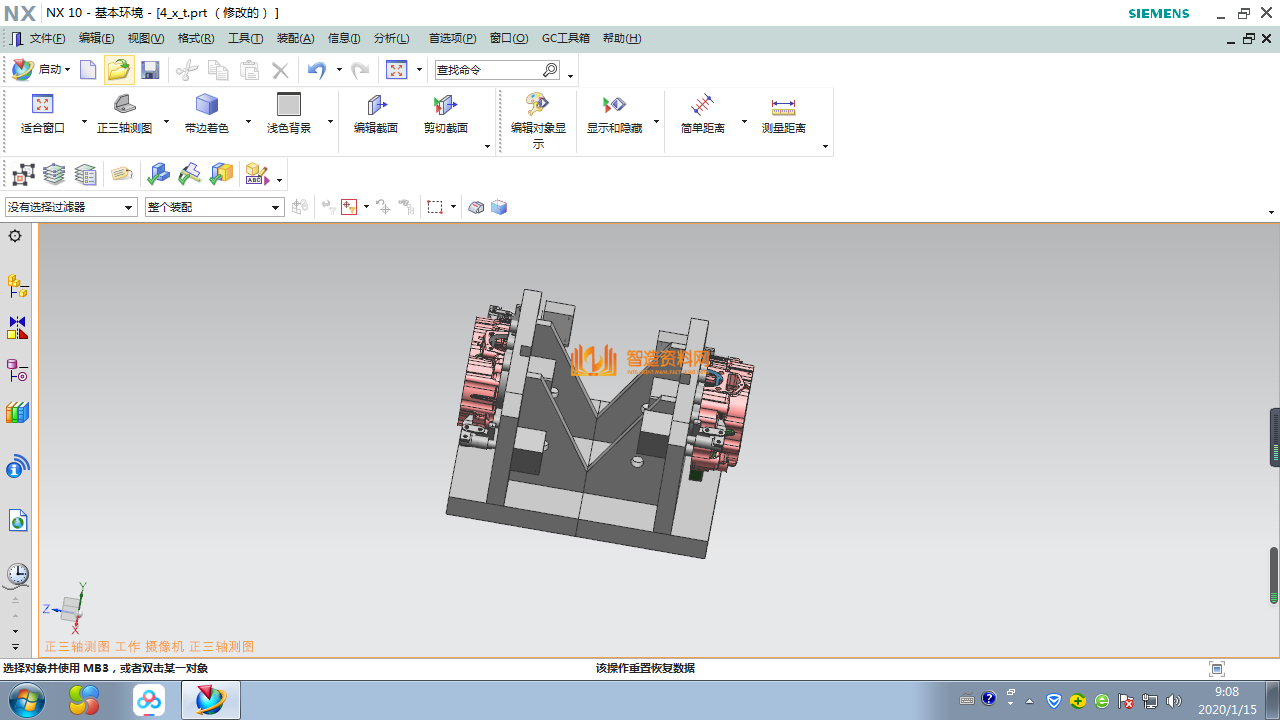Screen dimensions: 1280x720
Task: Open Assembly Navigator in the left sidebar
Action: click(17, 286)
